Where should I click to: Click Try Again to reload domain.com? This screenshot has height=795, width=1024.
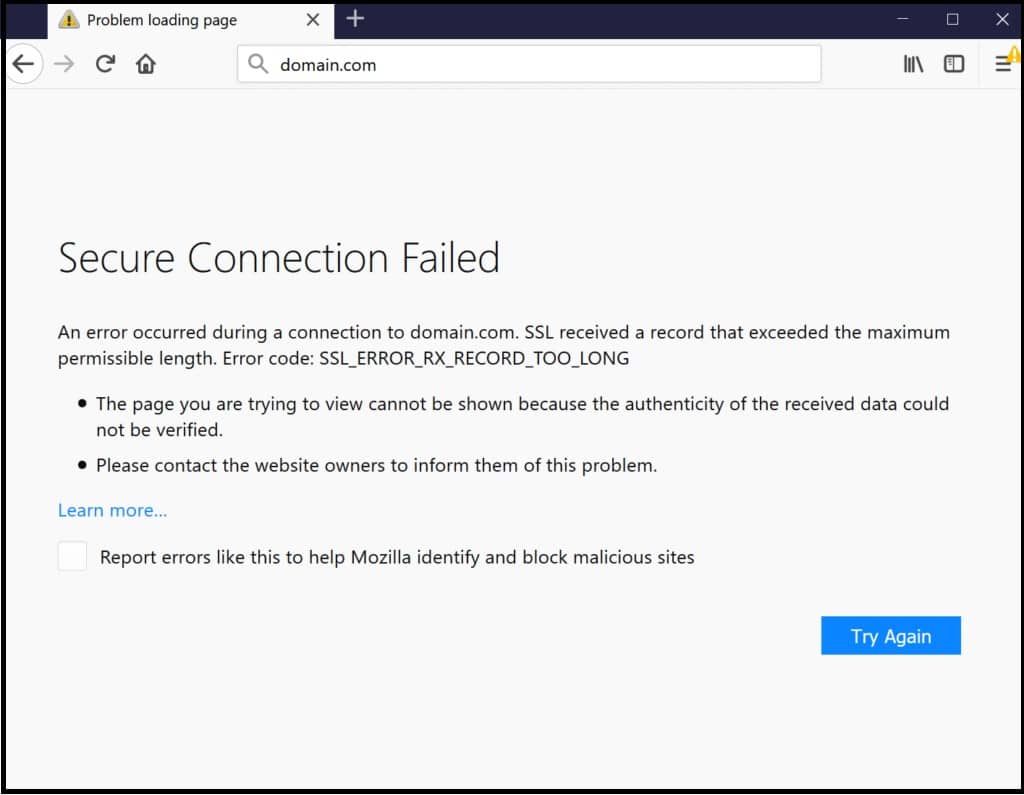point(890,636)
